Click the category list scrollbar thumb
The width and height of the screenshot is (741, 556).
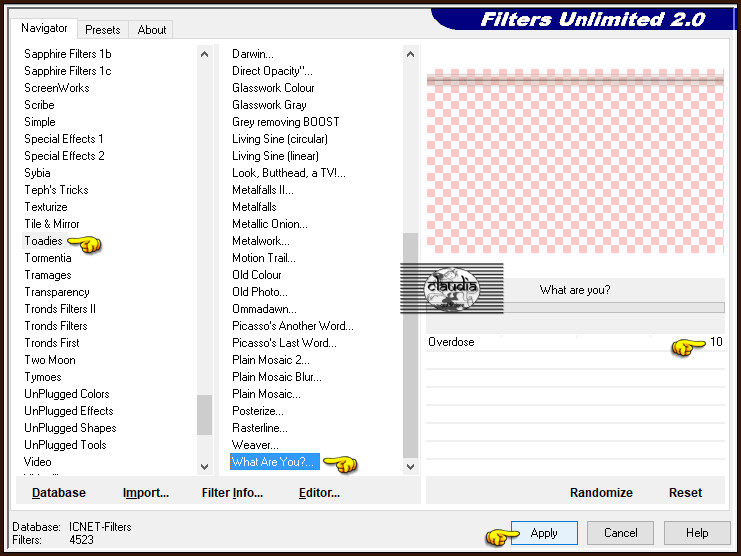pyautogui.click(x=205, y=415)
